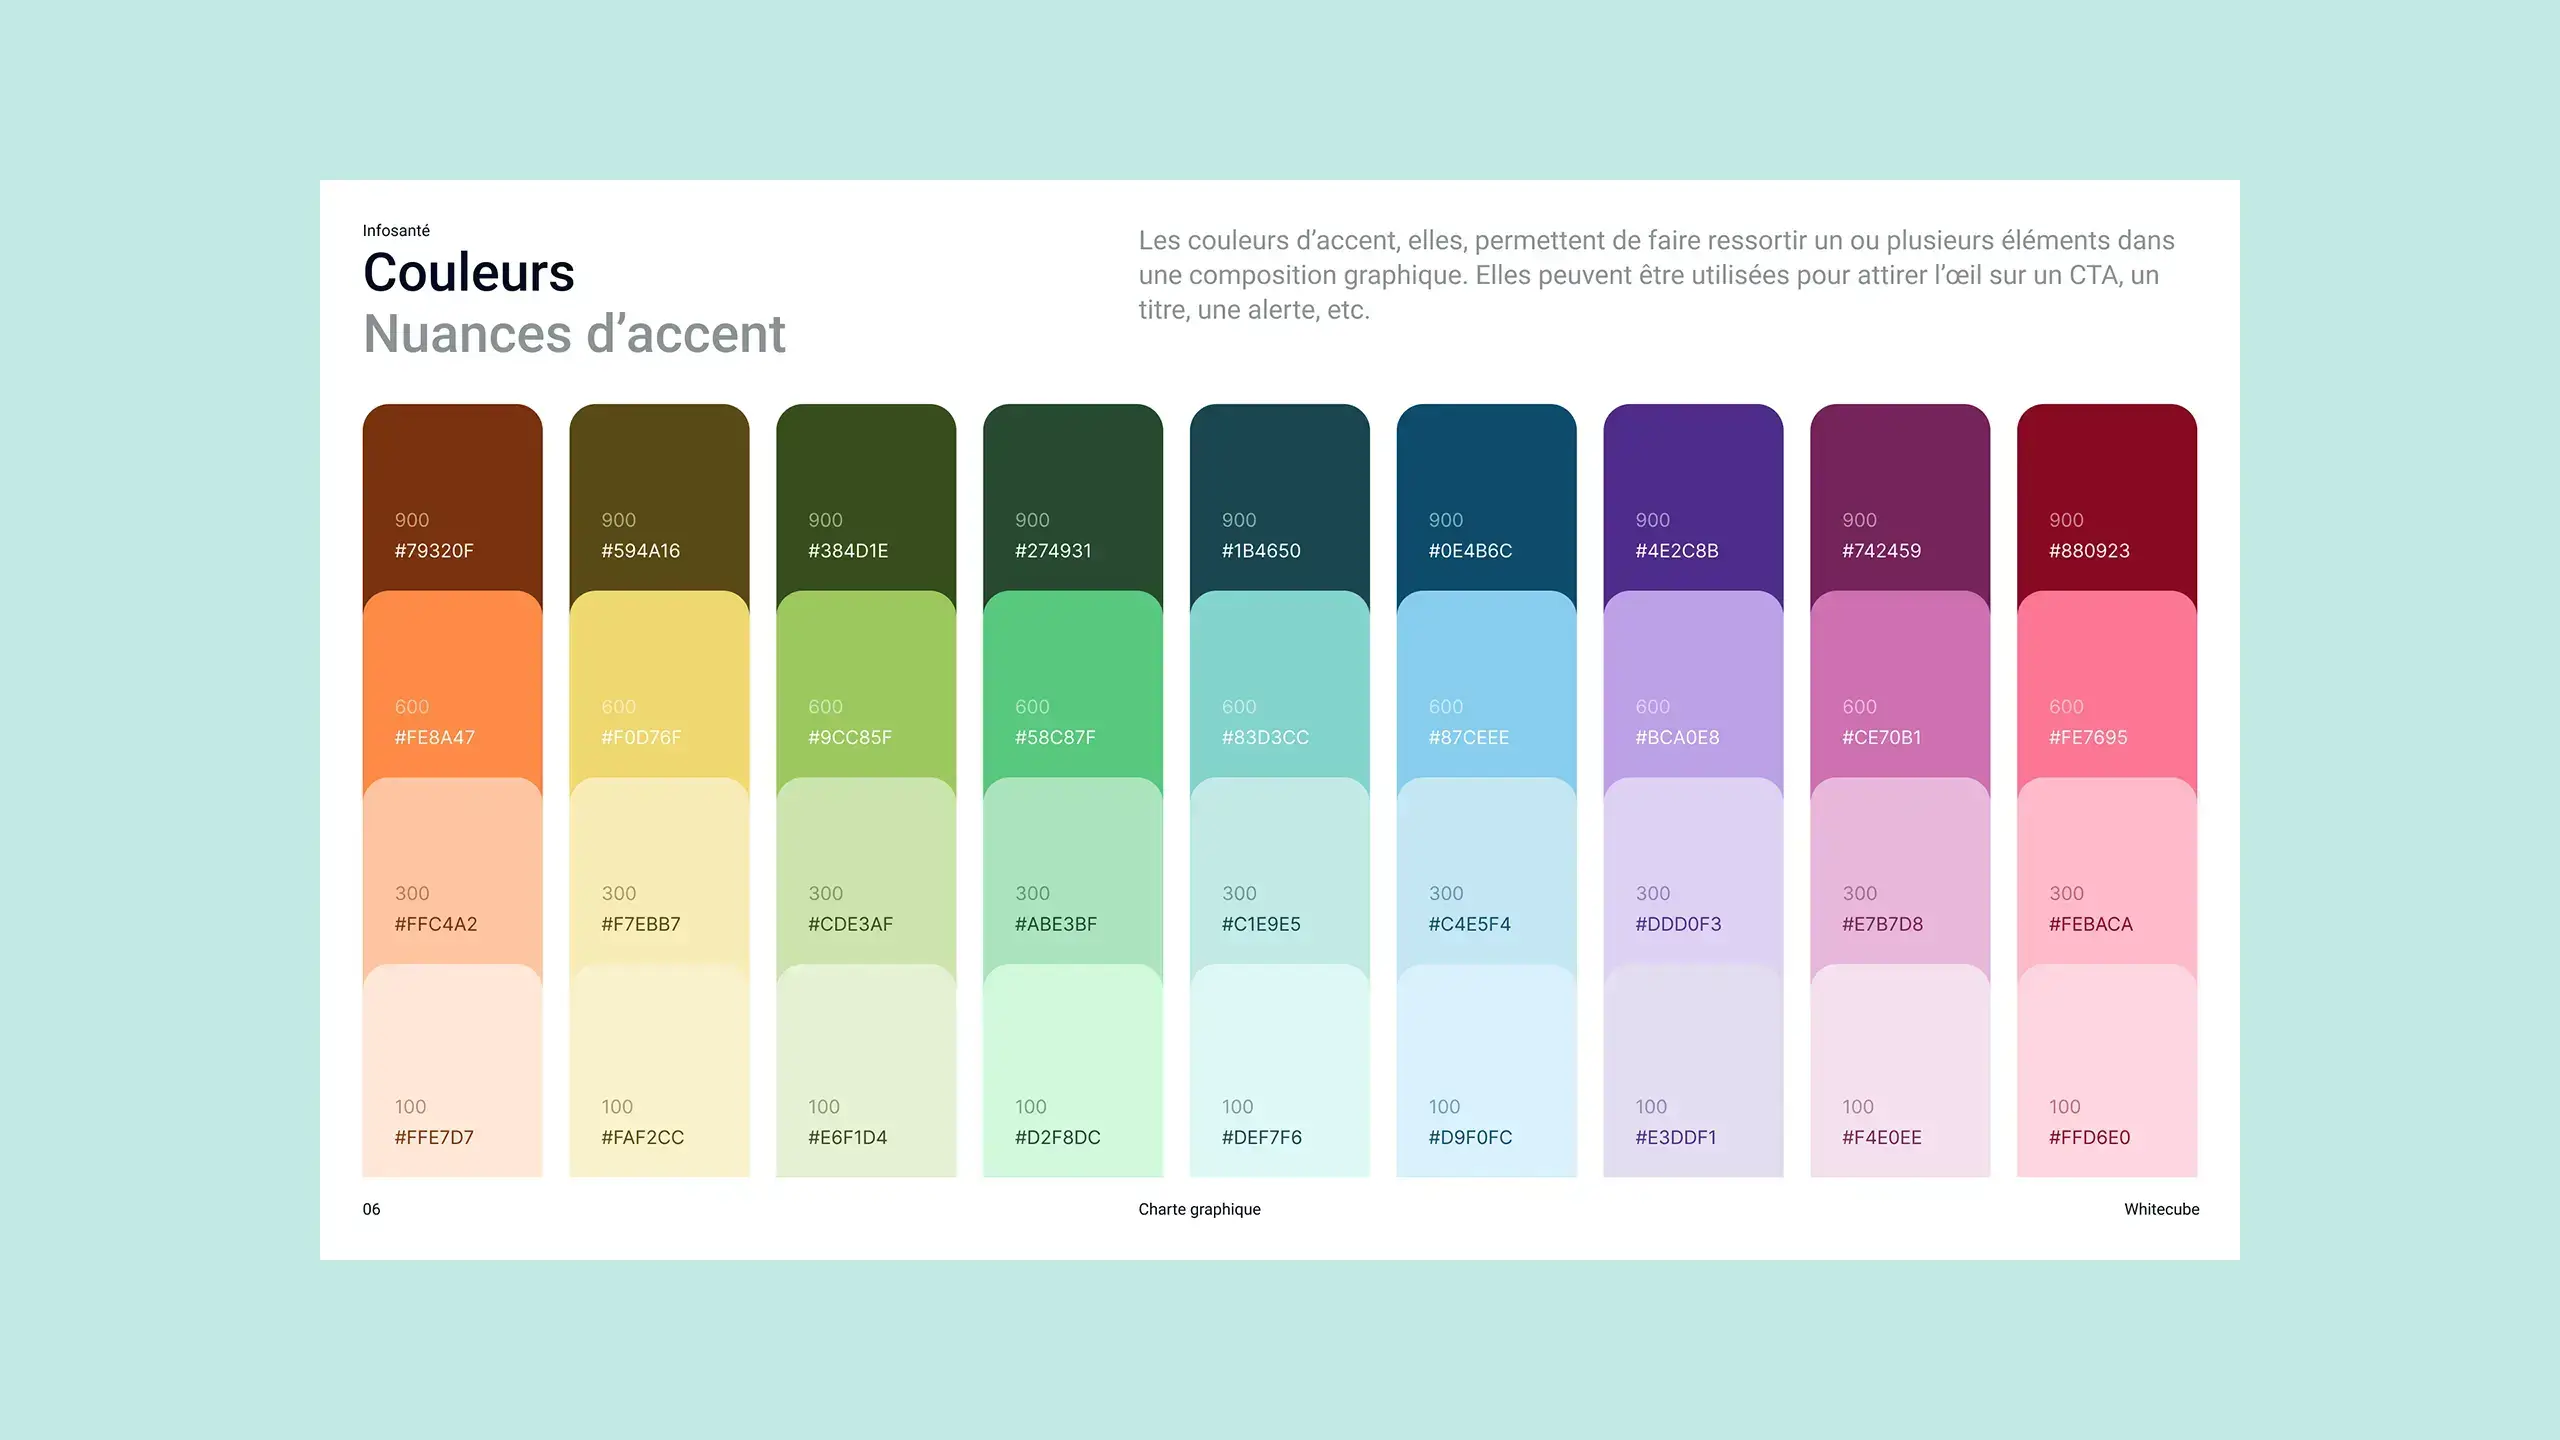Pick the #C1E9E5 light turquoise swatch
This screenshot has width=2560, height=1440.
(x=1280, y=871)
